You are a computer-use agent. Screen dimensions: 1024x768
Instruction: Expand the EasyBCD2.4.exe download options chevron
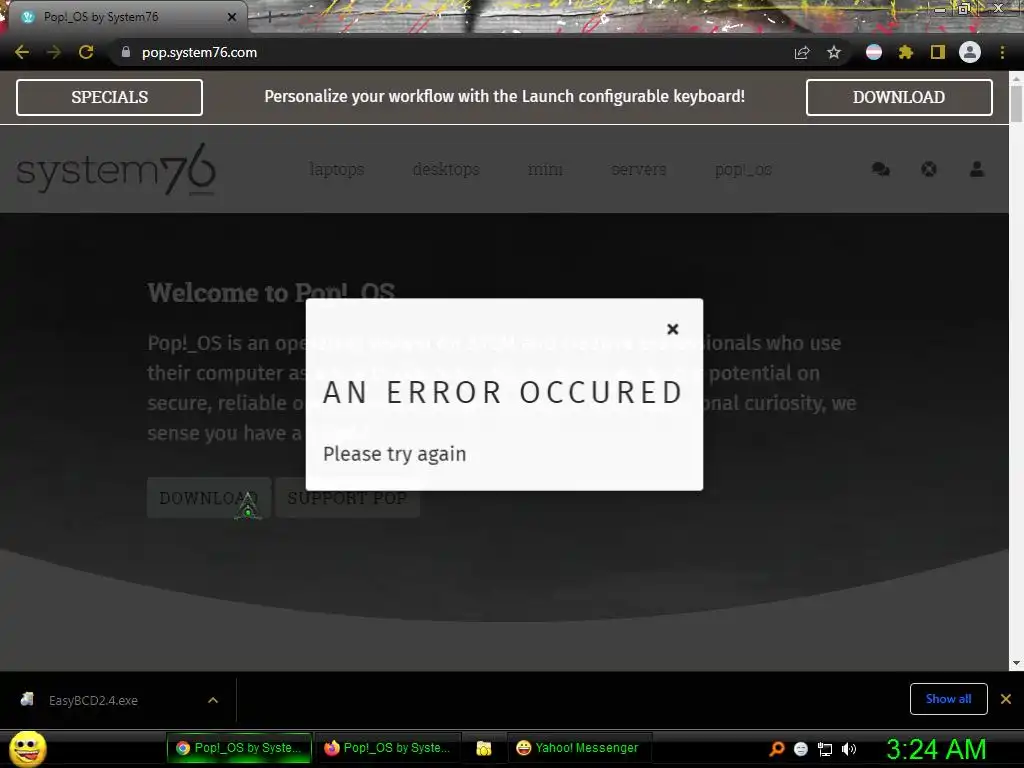(x=213, y=700)
